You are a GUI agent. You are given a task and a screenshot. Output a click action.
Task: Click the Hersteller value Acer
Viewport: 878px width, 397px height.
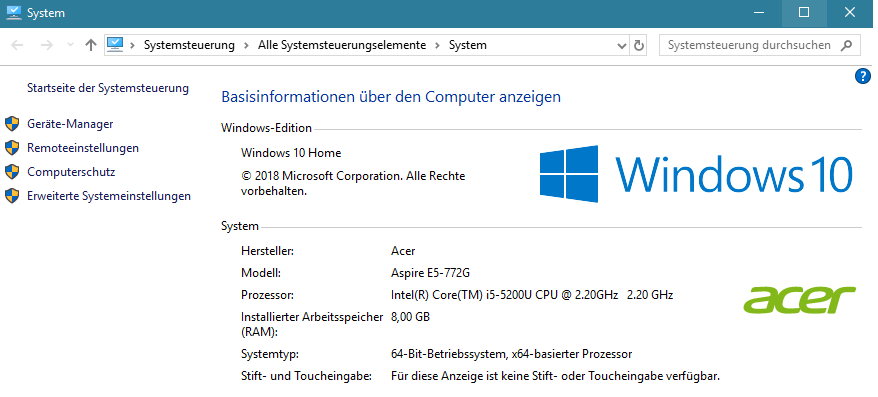click(403, 251)
